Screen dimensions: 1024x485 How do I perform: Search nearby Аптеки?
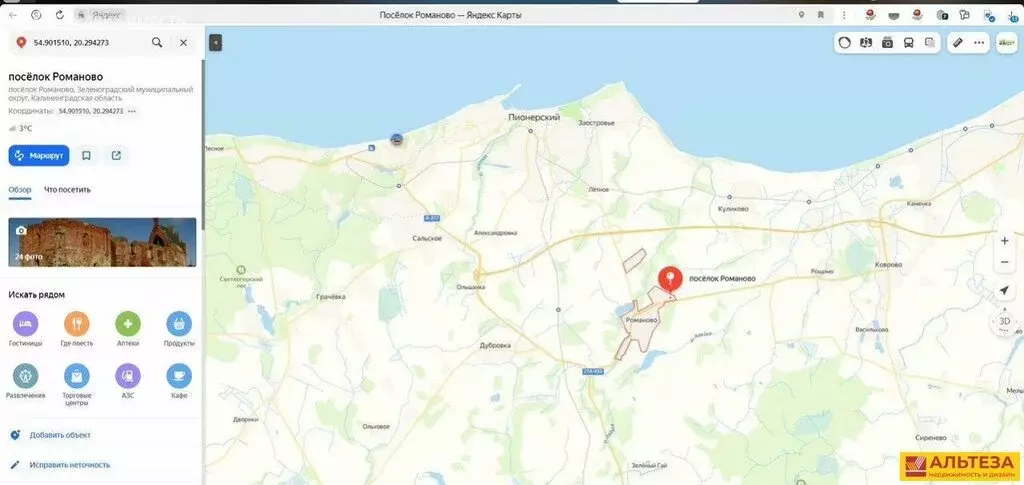pos(128,329)
